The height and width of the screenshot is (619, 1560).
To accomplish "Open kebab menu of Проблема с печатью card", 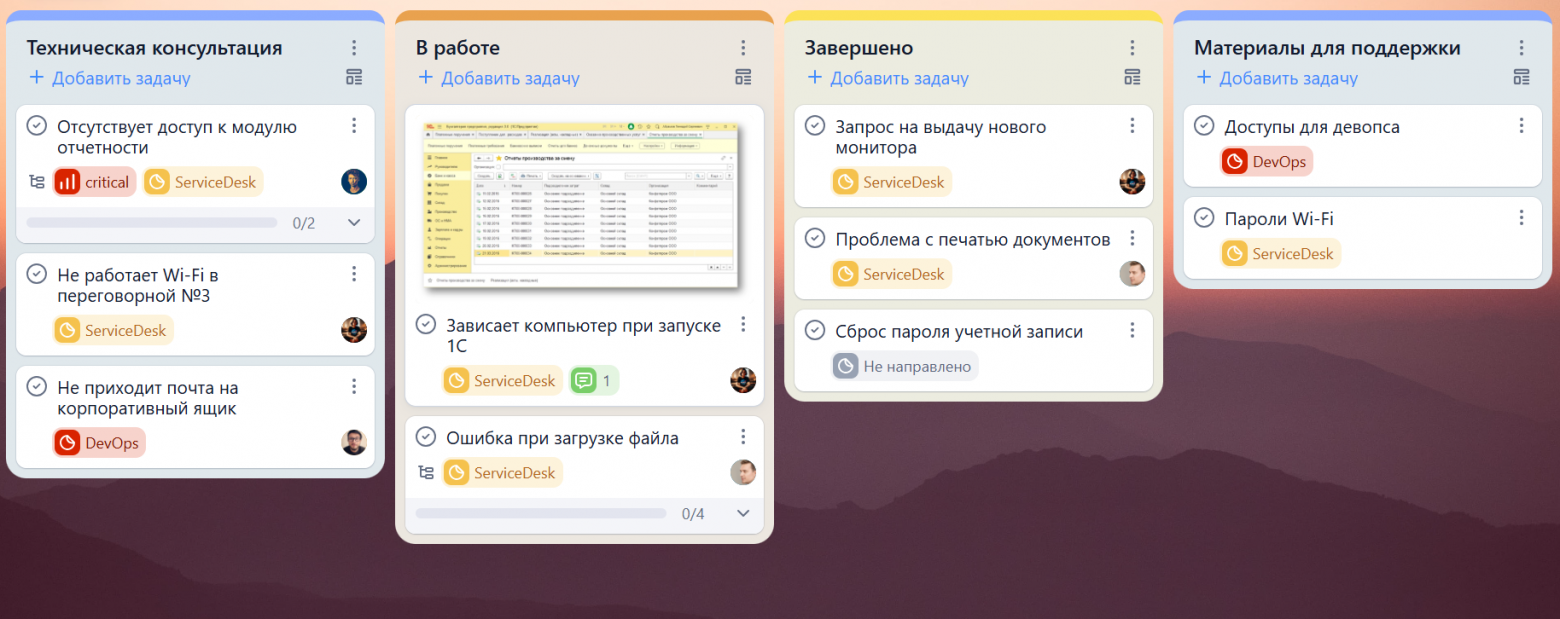I will 1132,238.
